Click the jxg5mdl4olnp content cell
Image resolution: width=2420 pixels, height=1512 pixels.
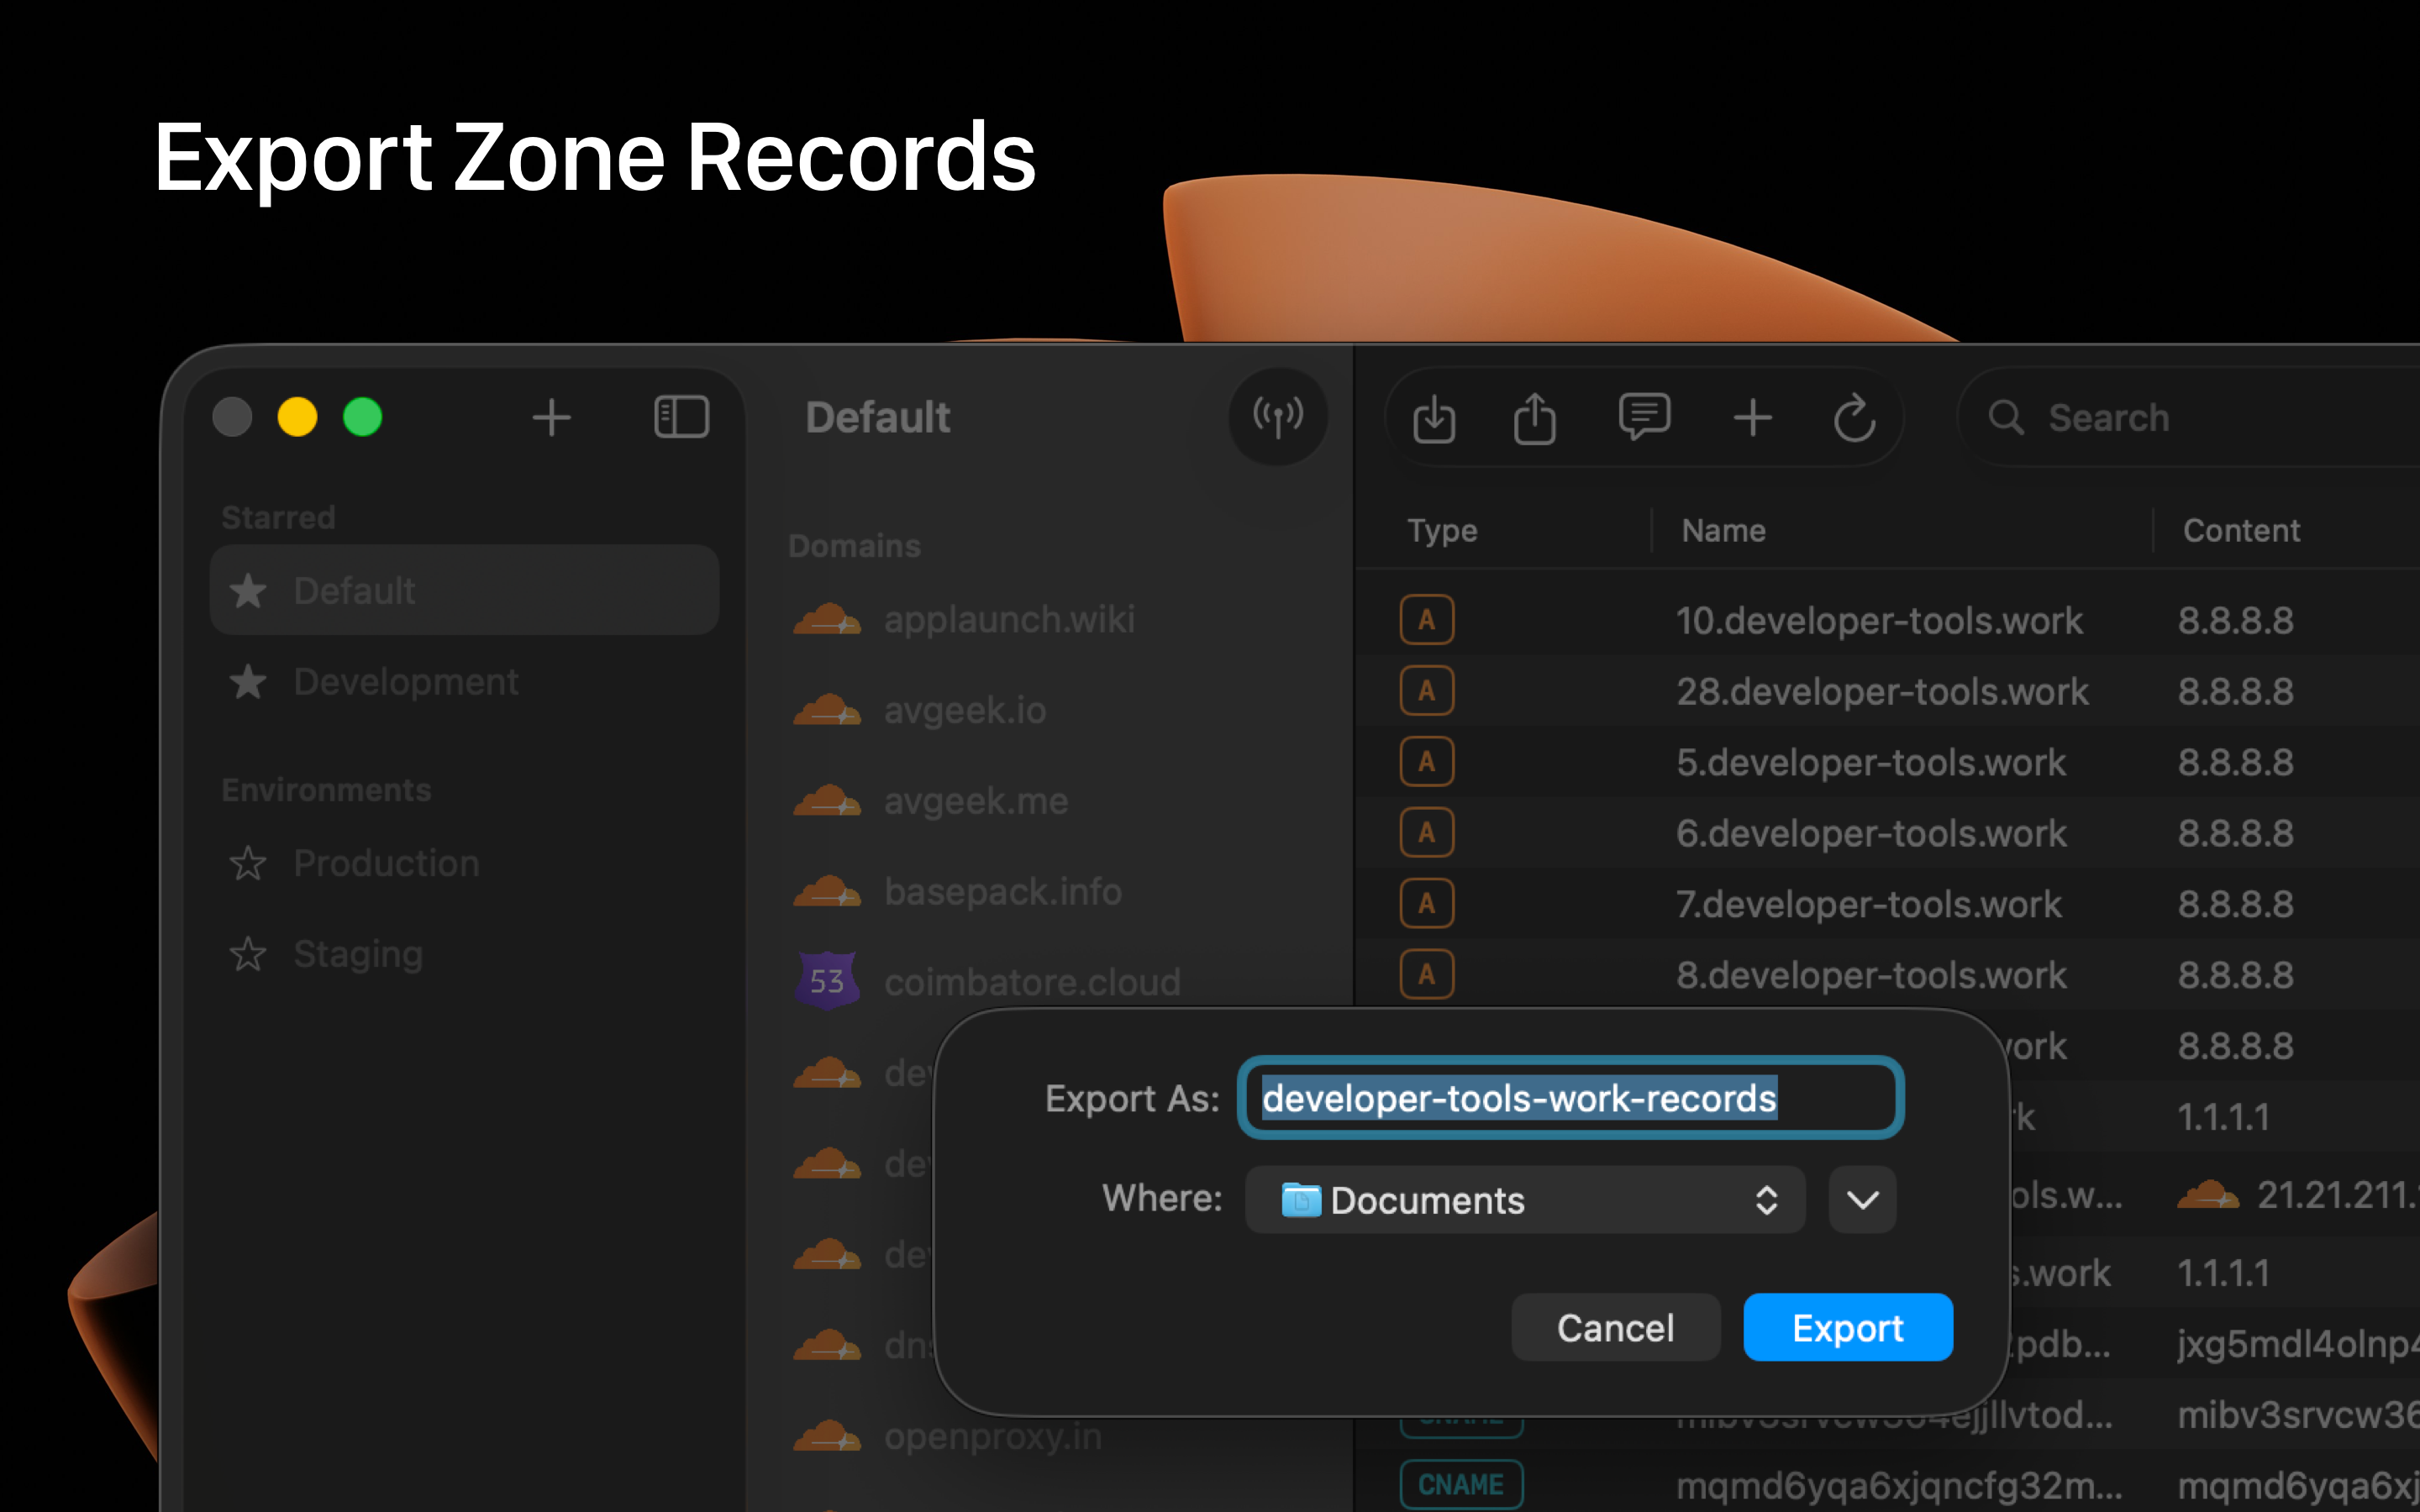tap(2299, 1344)
